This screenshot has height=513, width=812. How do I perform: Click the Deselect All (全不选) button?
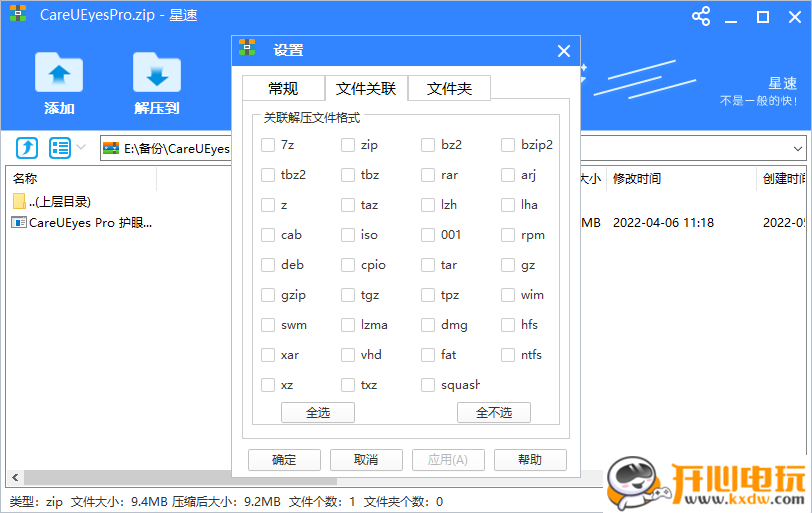[494, 413]
